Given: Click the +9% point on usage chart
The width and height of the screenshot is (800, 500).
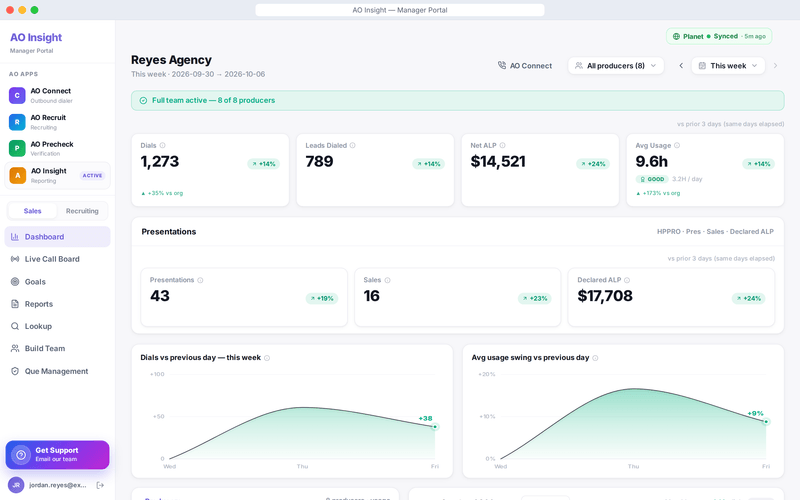Looking at the screenshot, I should [x=766, y=421].
